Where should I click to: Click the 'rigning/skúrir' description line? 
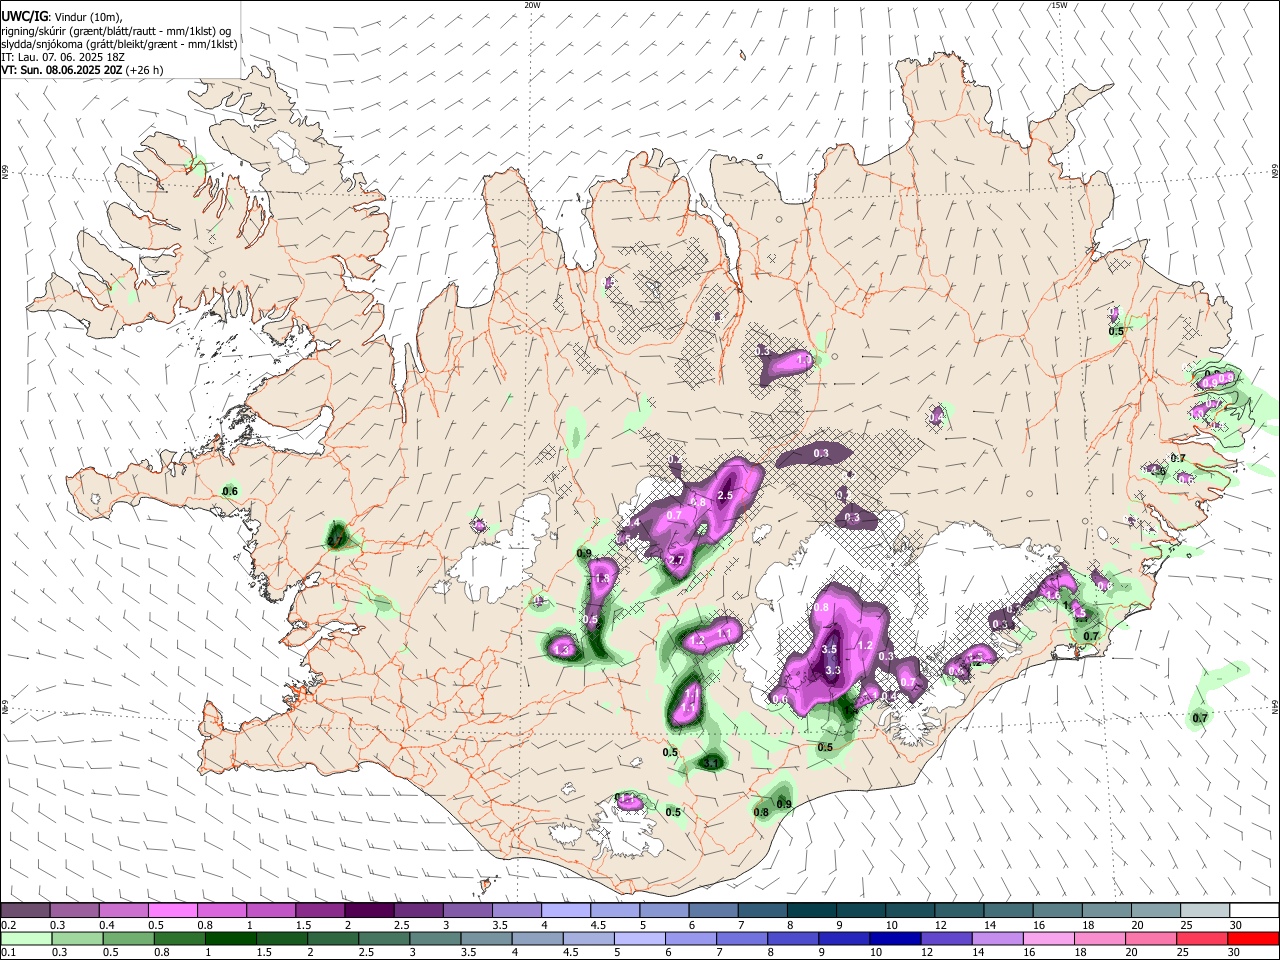[x=116, y=31]
